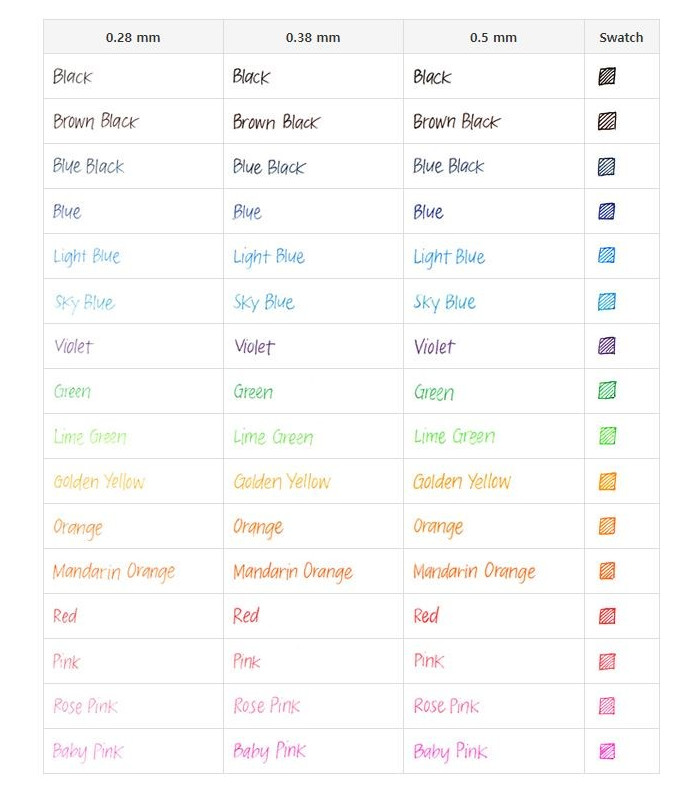The width and height of the screenshot is (700, 800).
Task: Click the 0.28 mm column header
Action: click(133, 37)
